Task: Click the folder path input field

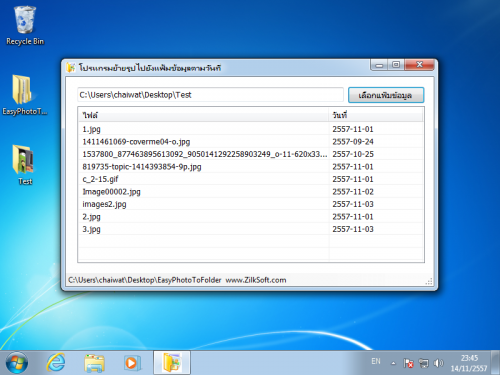Action: (210, 95)
